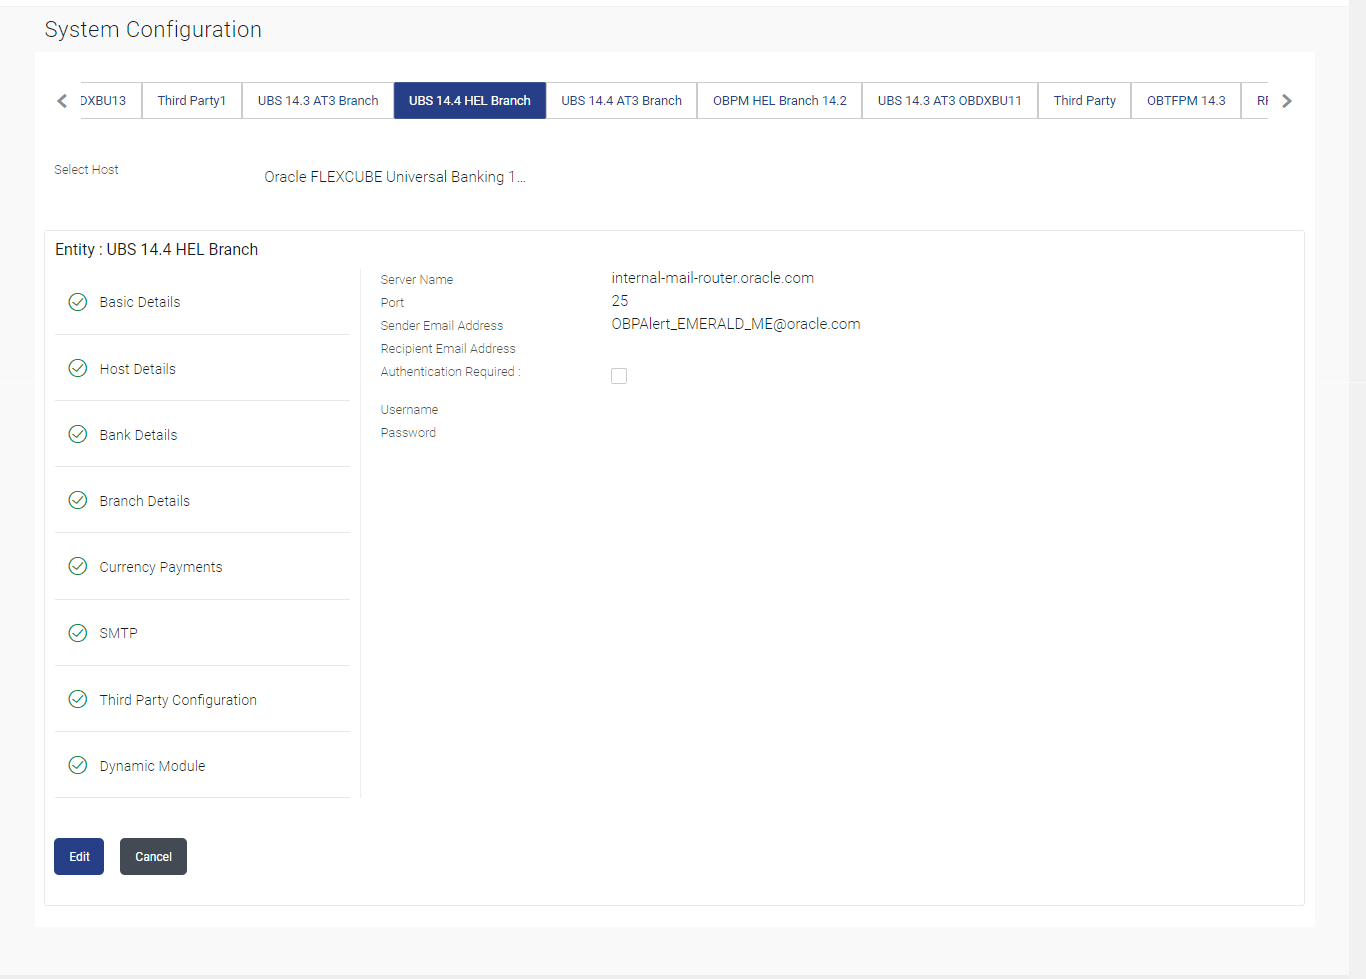
Task: Open the Third Party tab
Action: coord(1085,100)
